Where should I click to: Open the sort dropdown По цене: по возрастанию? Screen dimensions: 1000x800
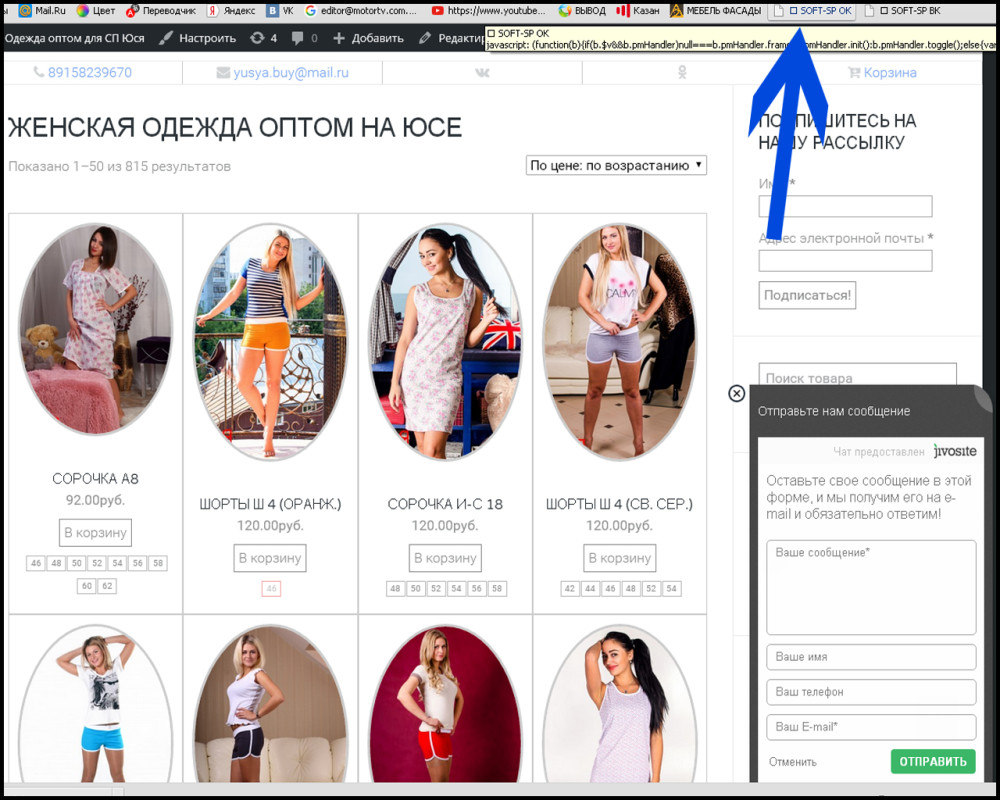[616, 165]
